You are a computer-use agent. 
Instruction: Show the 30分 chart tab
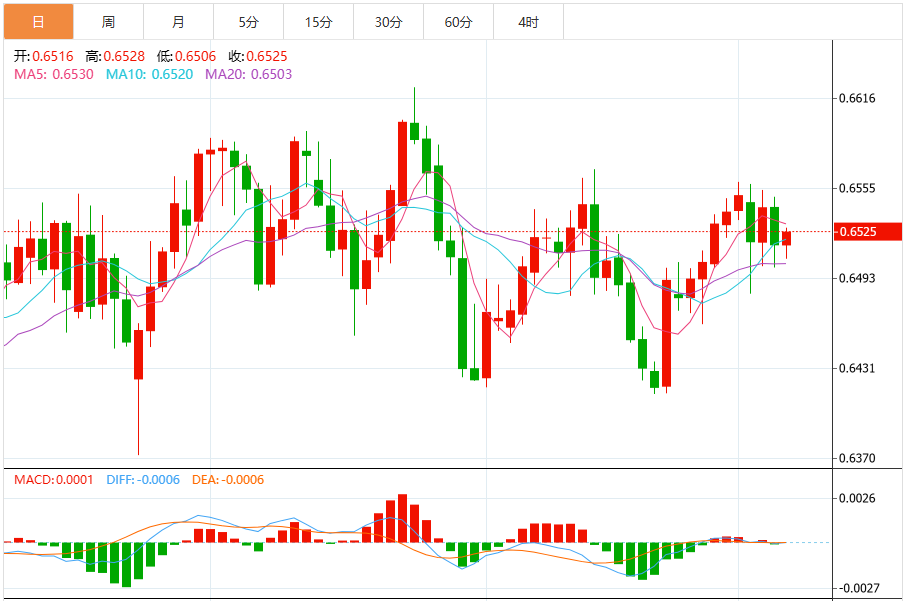tap(388, 22)
